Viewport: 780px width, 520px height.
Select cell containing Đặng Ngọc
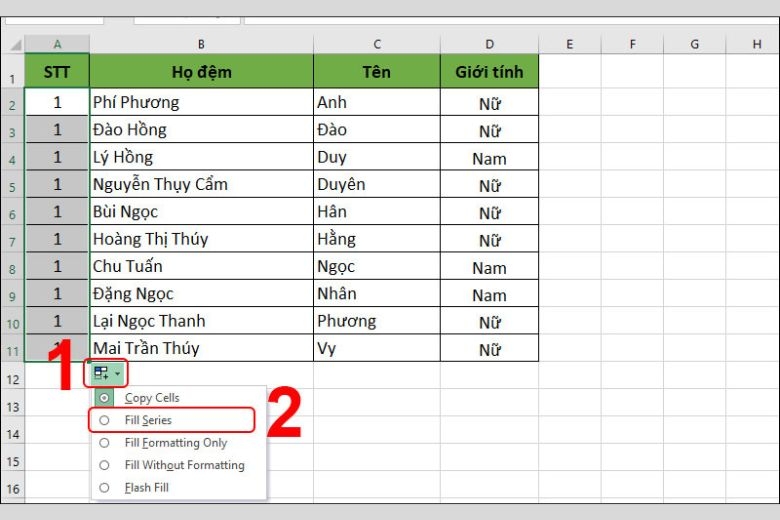(201, 294)
